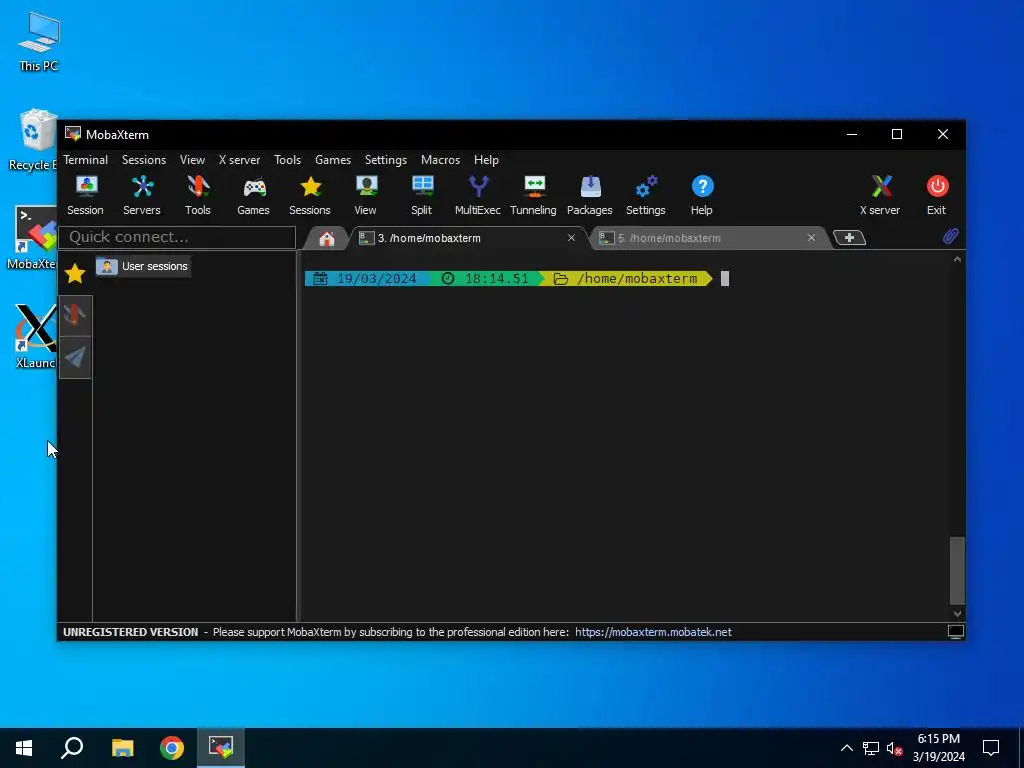Open This PC desktop icon
This screenshot has width=1024, height=768.
coord(39,41)
